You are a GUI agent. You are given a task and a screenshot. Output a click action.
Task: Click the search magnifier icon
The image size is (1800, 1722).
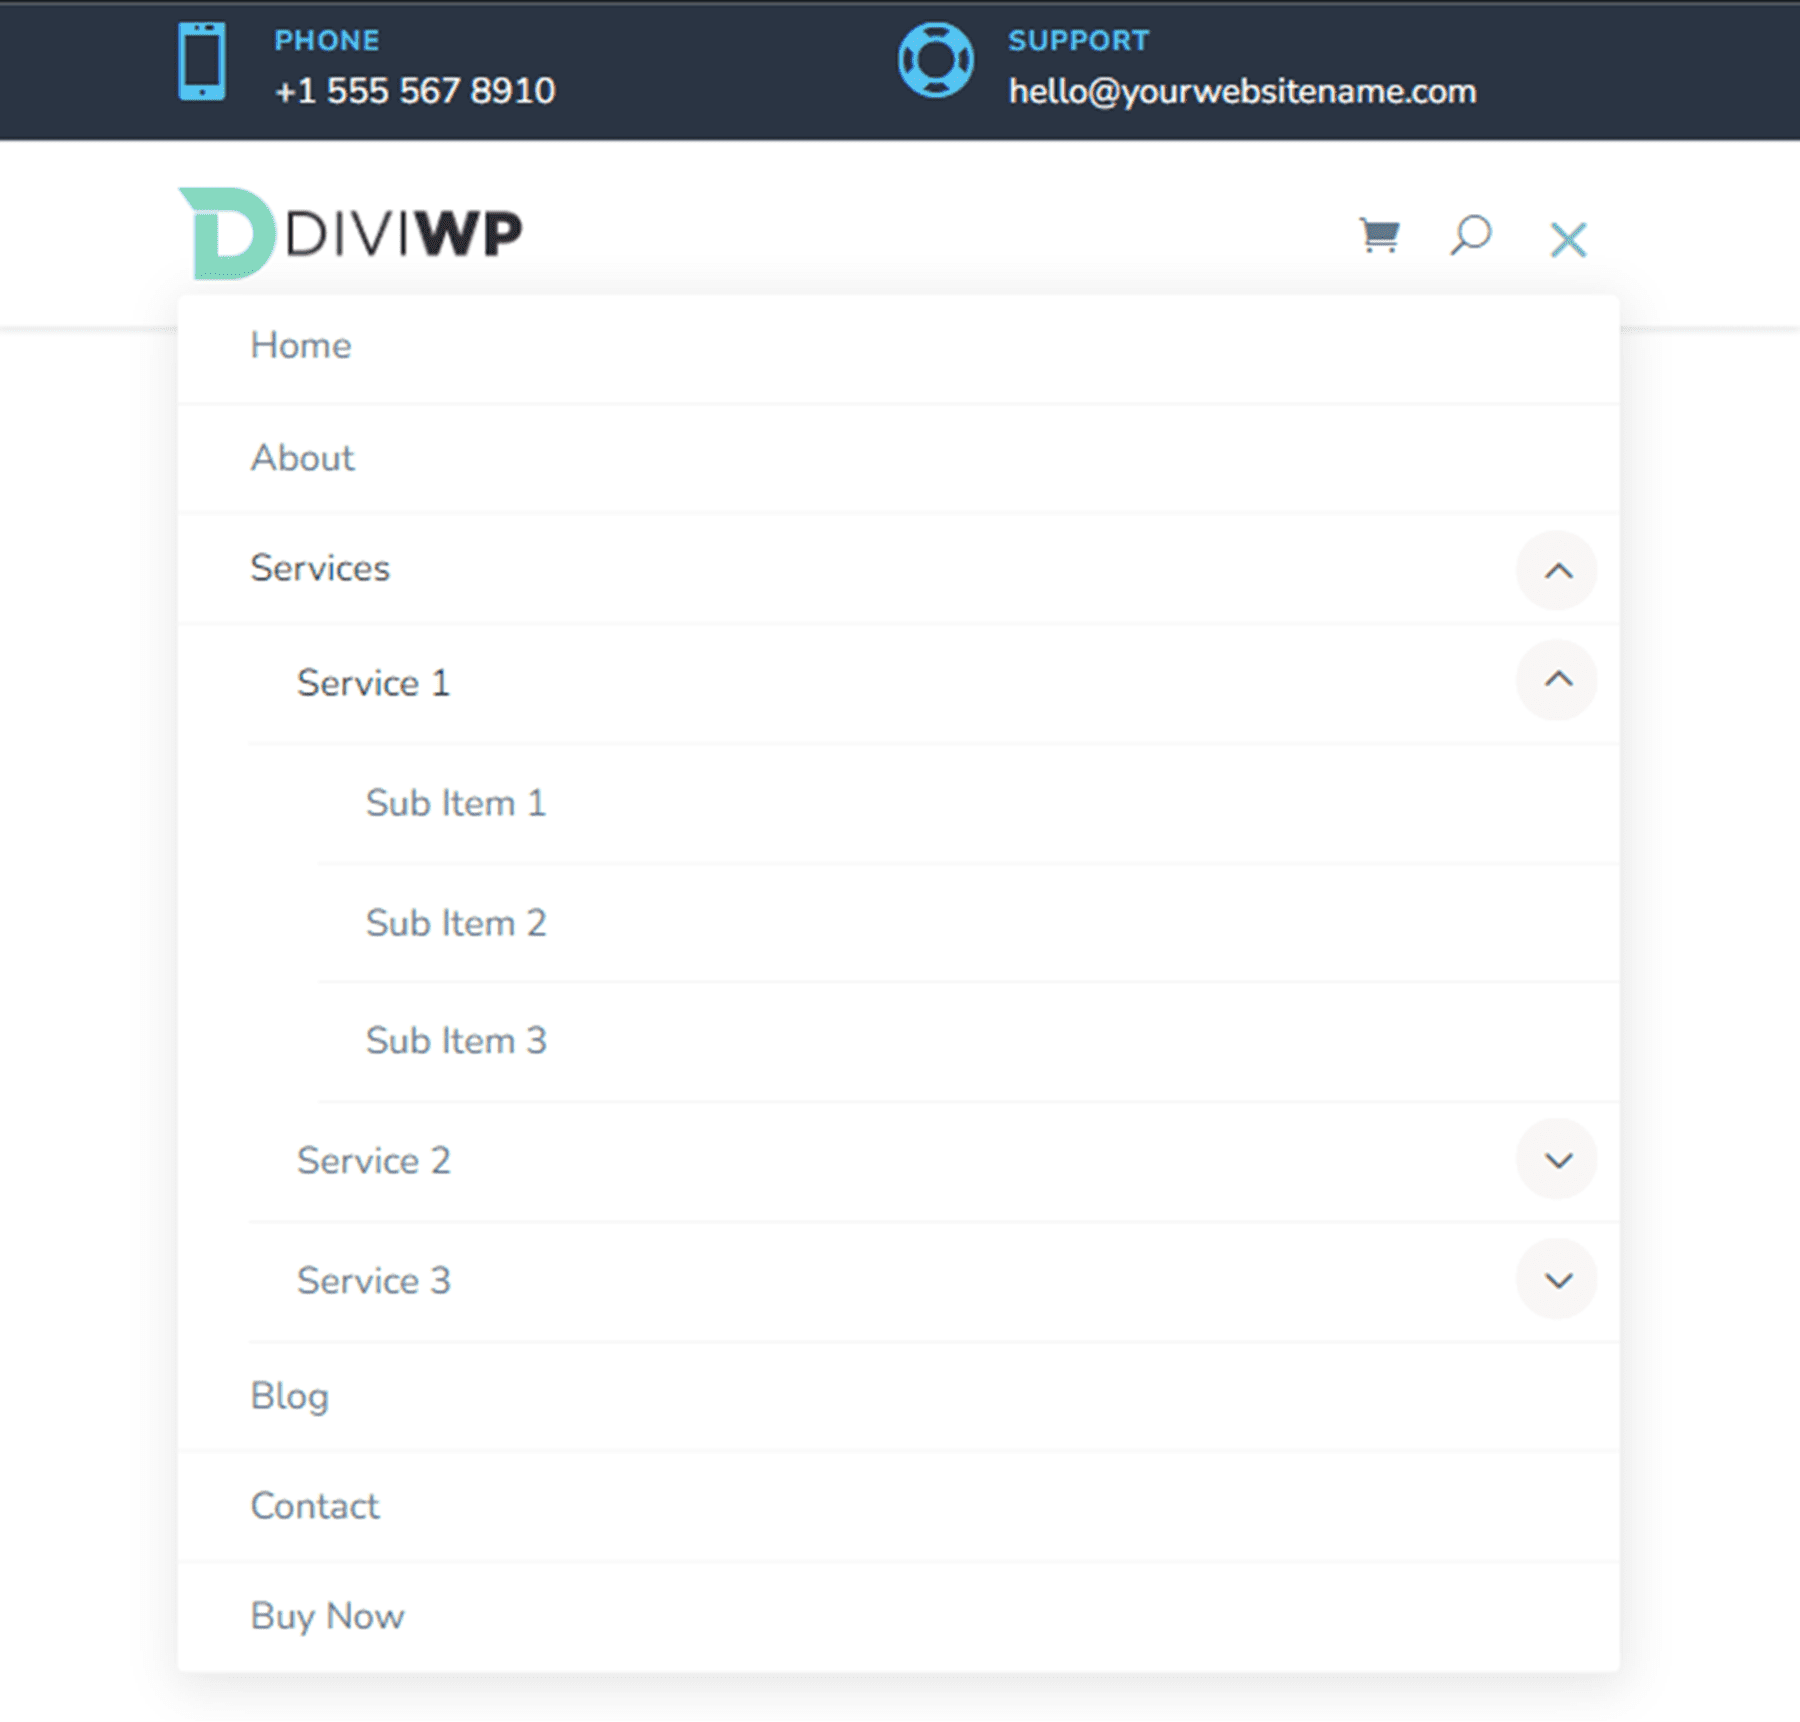pos(1469,236)
